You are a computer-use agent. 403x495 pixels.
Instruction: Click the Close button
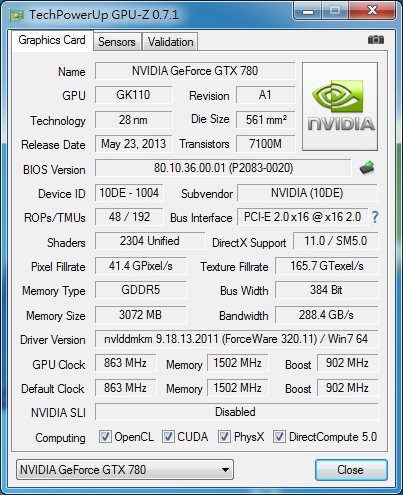pos(351,470)
